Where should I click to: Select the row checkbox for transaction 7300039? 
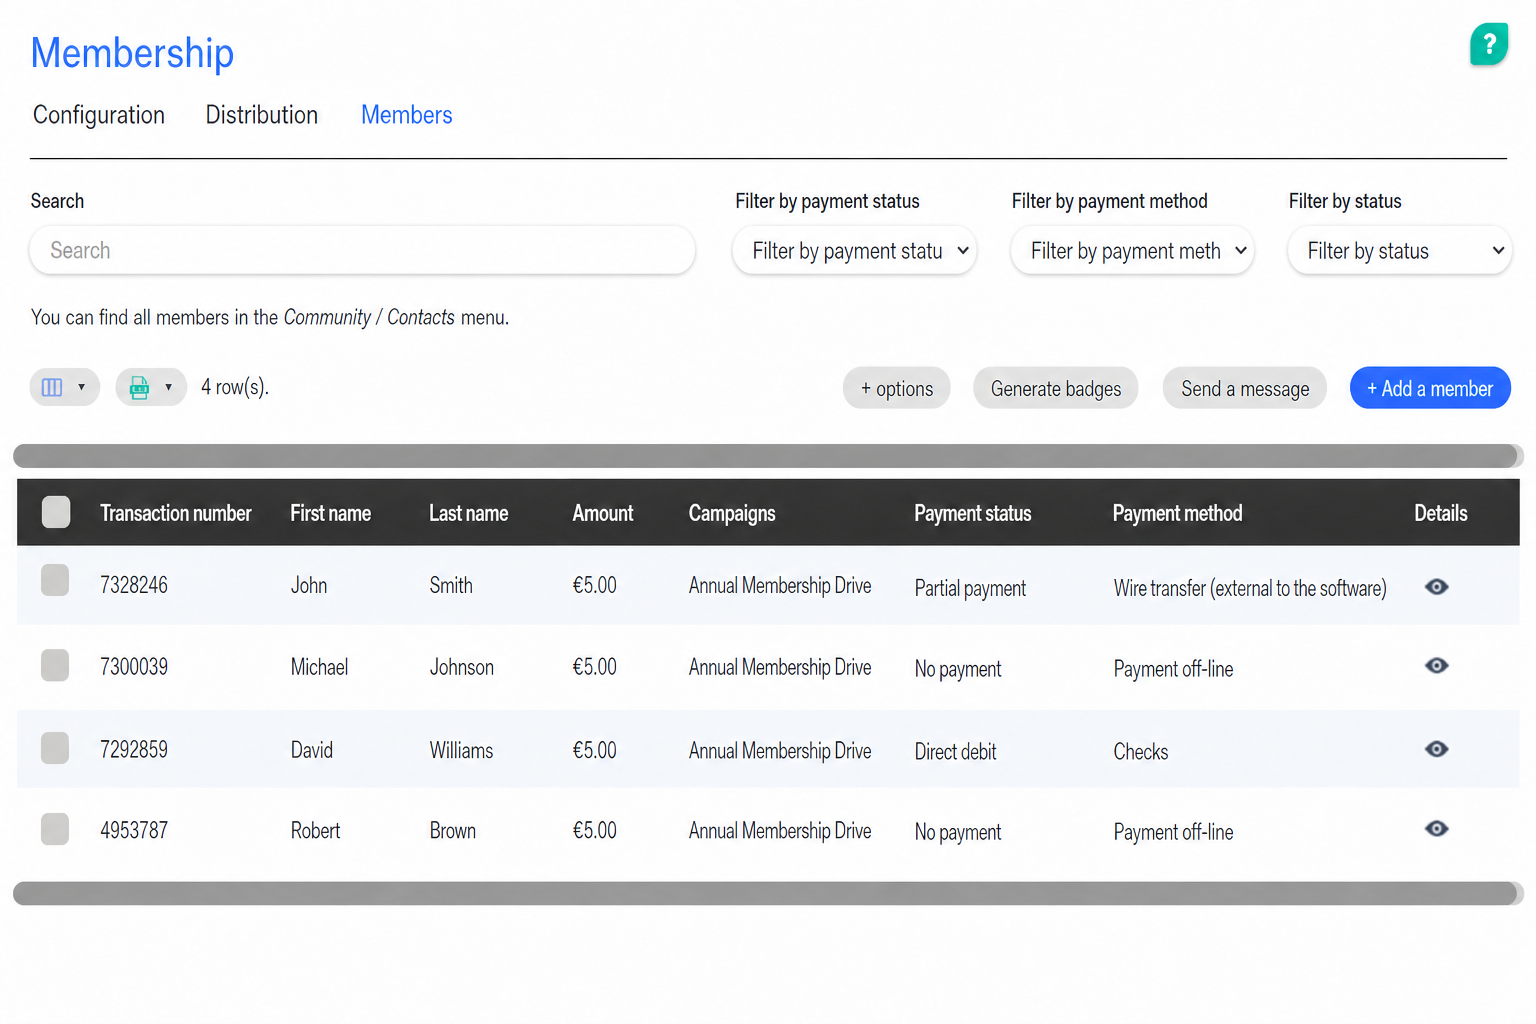[55, 665]
